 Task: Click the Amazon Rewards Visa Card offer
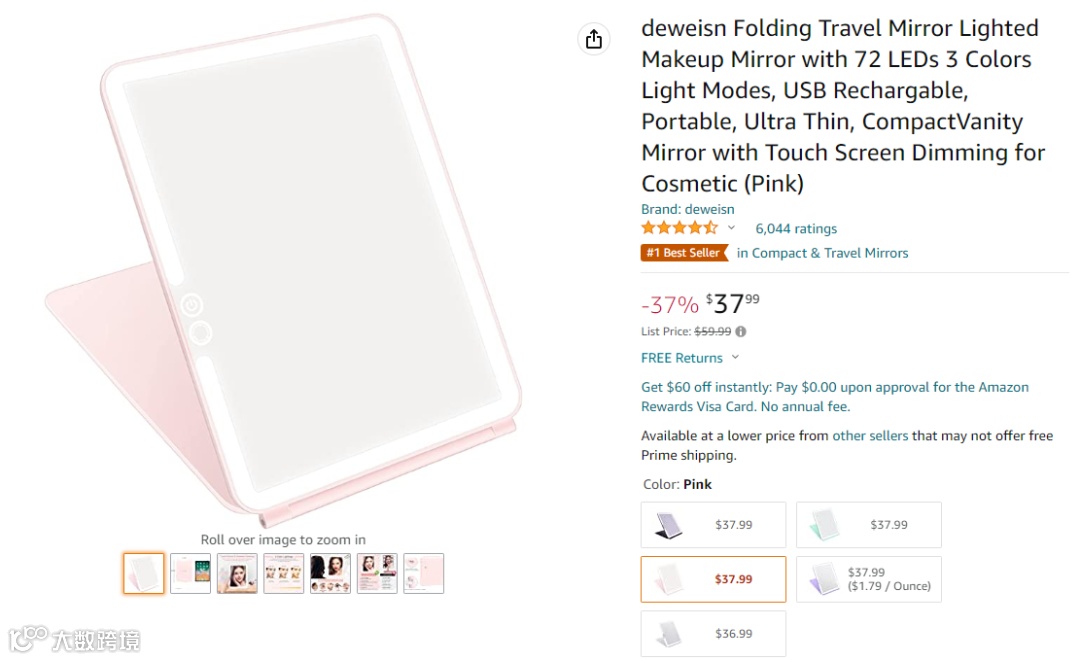(834, 397)
